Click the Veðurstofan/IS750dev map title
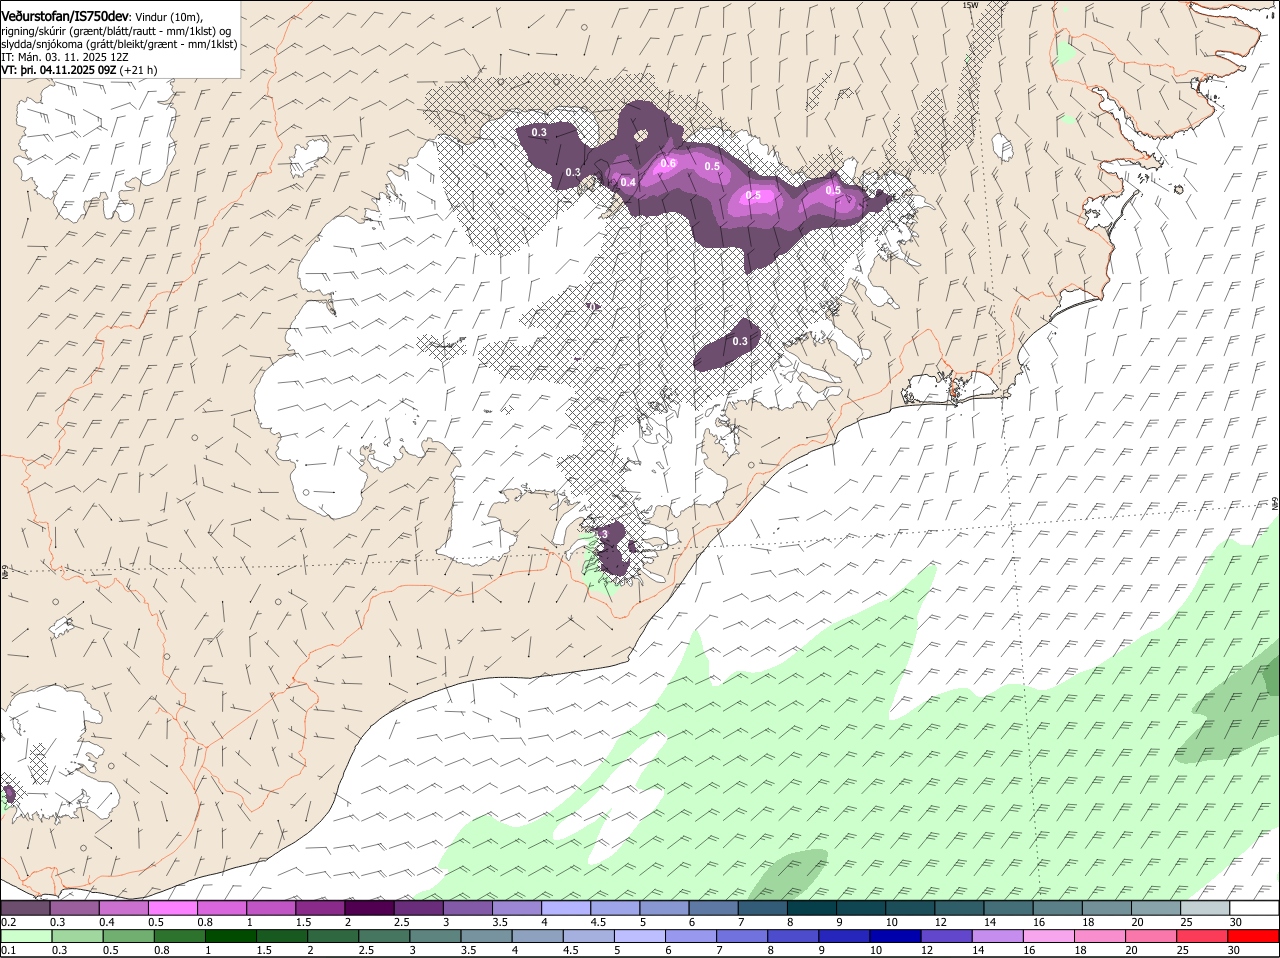 [x=65, y=15]
